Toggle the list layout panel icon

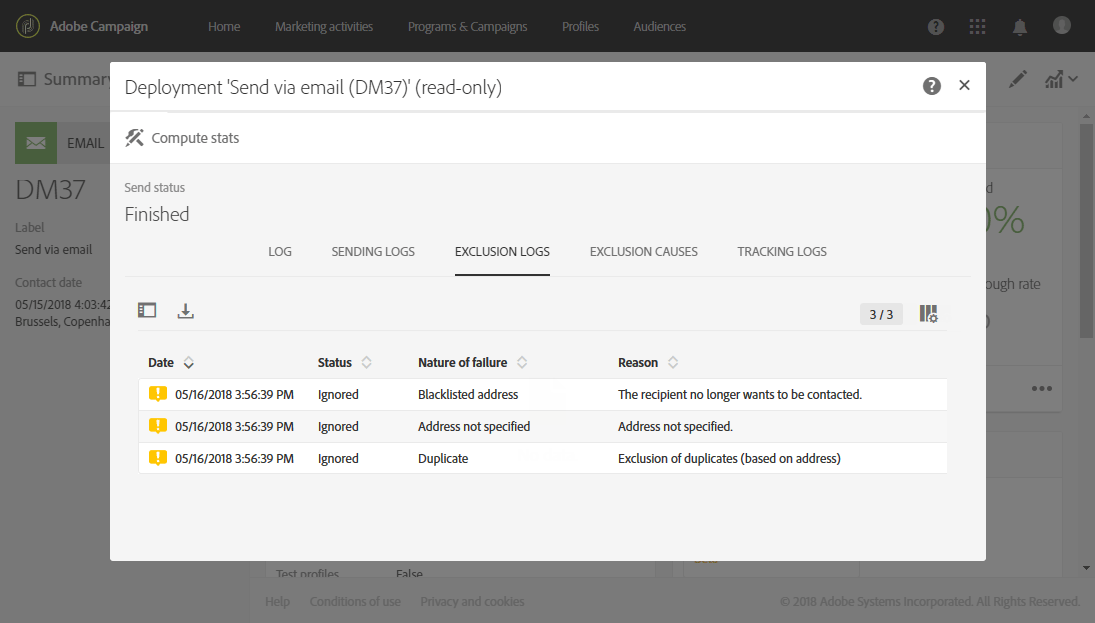point(146,310)
